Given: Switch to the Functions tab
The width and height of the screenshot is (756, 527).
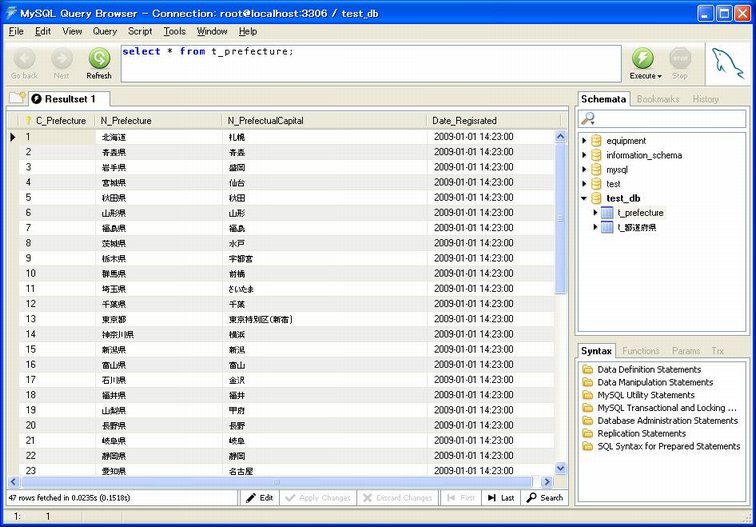Looking at the screenshot, I should point(640,351).
